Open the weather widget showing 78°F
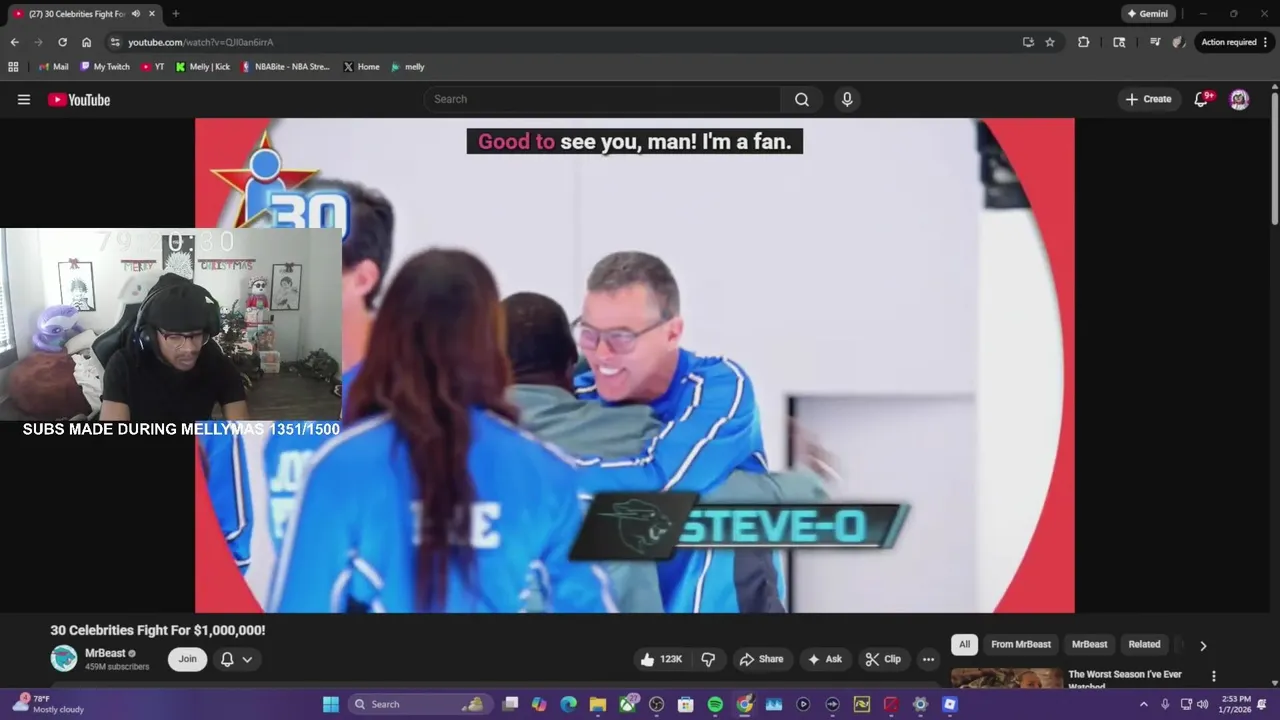The width and height of the screenshot is (1280, 720). coord(47,704)
